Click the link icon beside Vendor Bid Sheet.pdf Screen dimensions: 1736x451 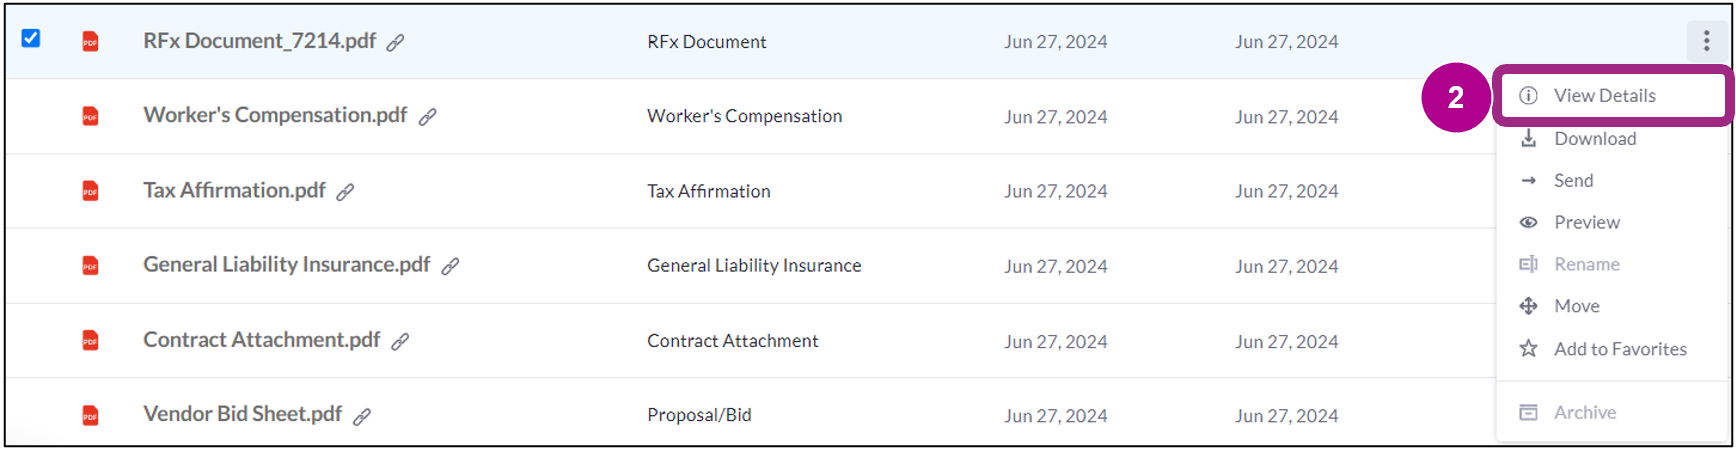click(362, 416)
